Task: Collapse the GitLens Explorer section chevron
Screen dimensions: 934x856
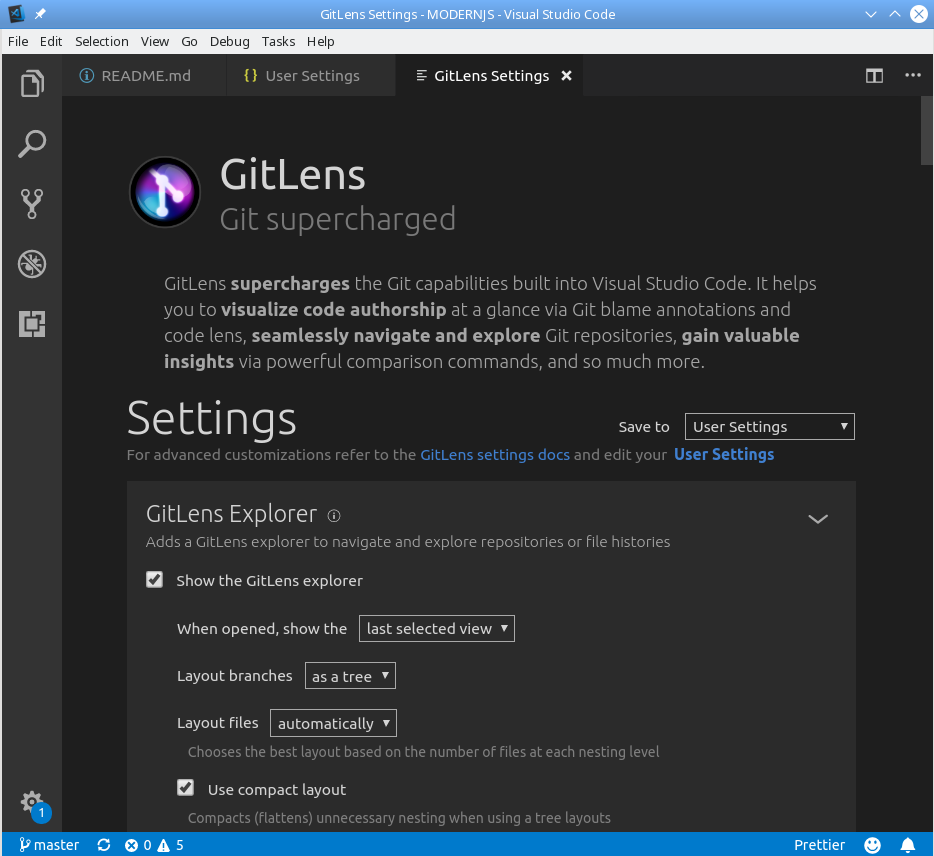Action: click(817, 518)
